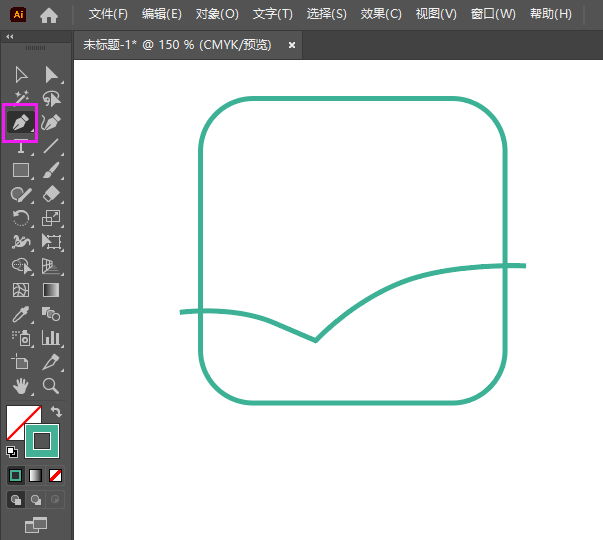The image size is (603, 540).
Task: Select the Hand tool
Action: click(x=20, y=385)
